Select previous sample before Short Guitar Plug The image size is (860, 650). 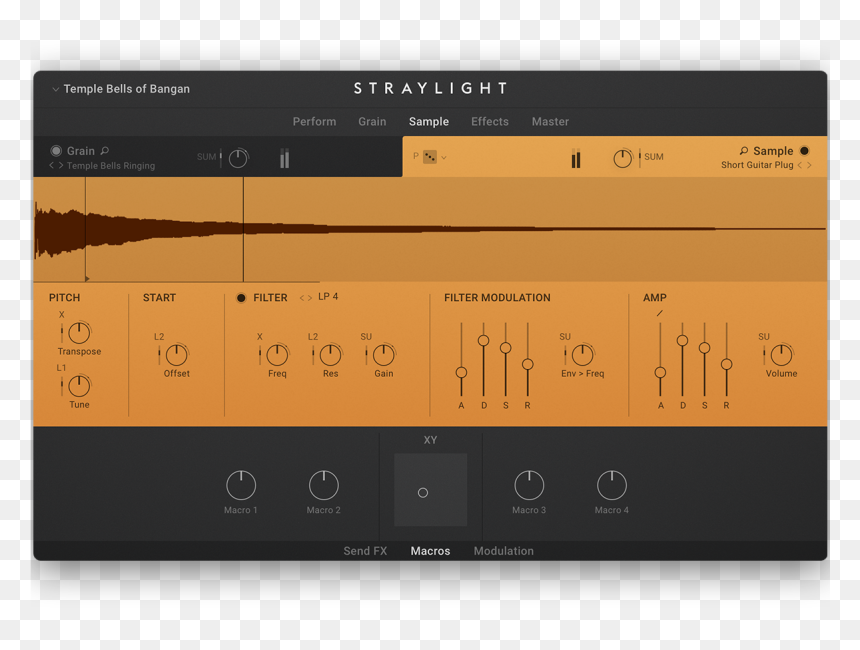[x=800, y=165]
